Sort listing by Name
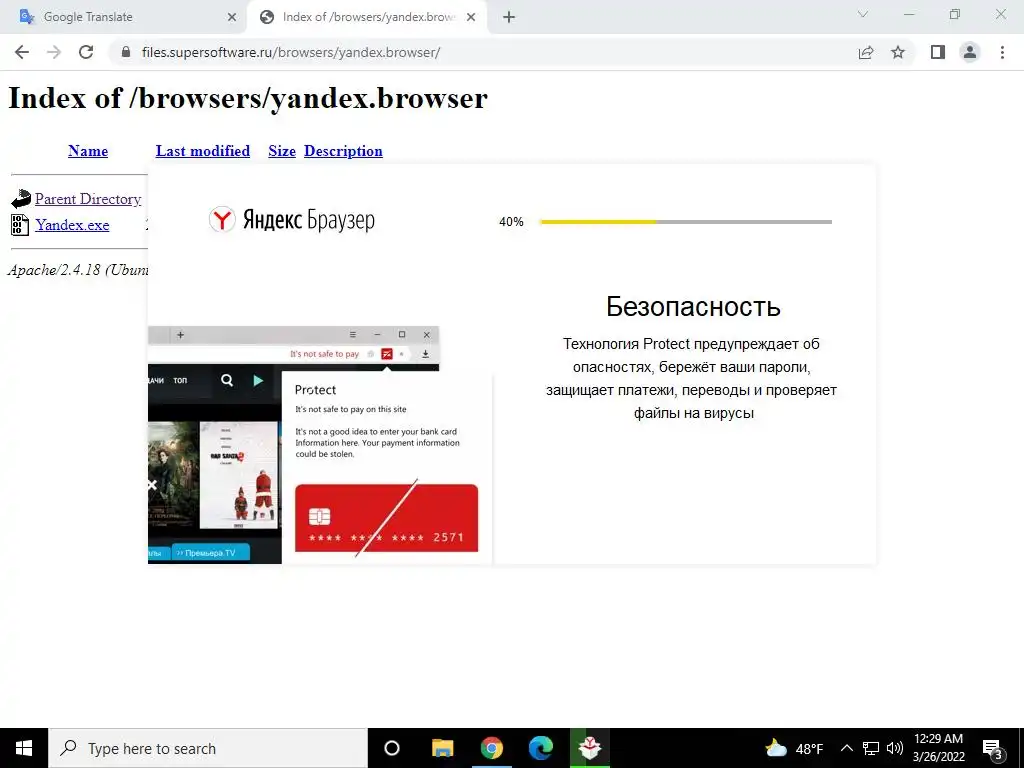Screen dimensions: 1024x768 coord(88,151)
